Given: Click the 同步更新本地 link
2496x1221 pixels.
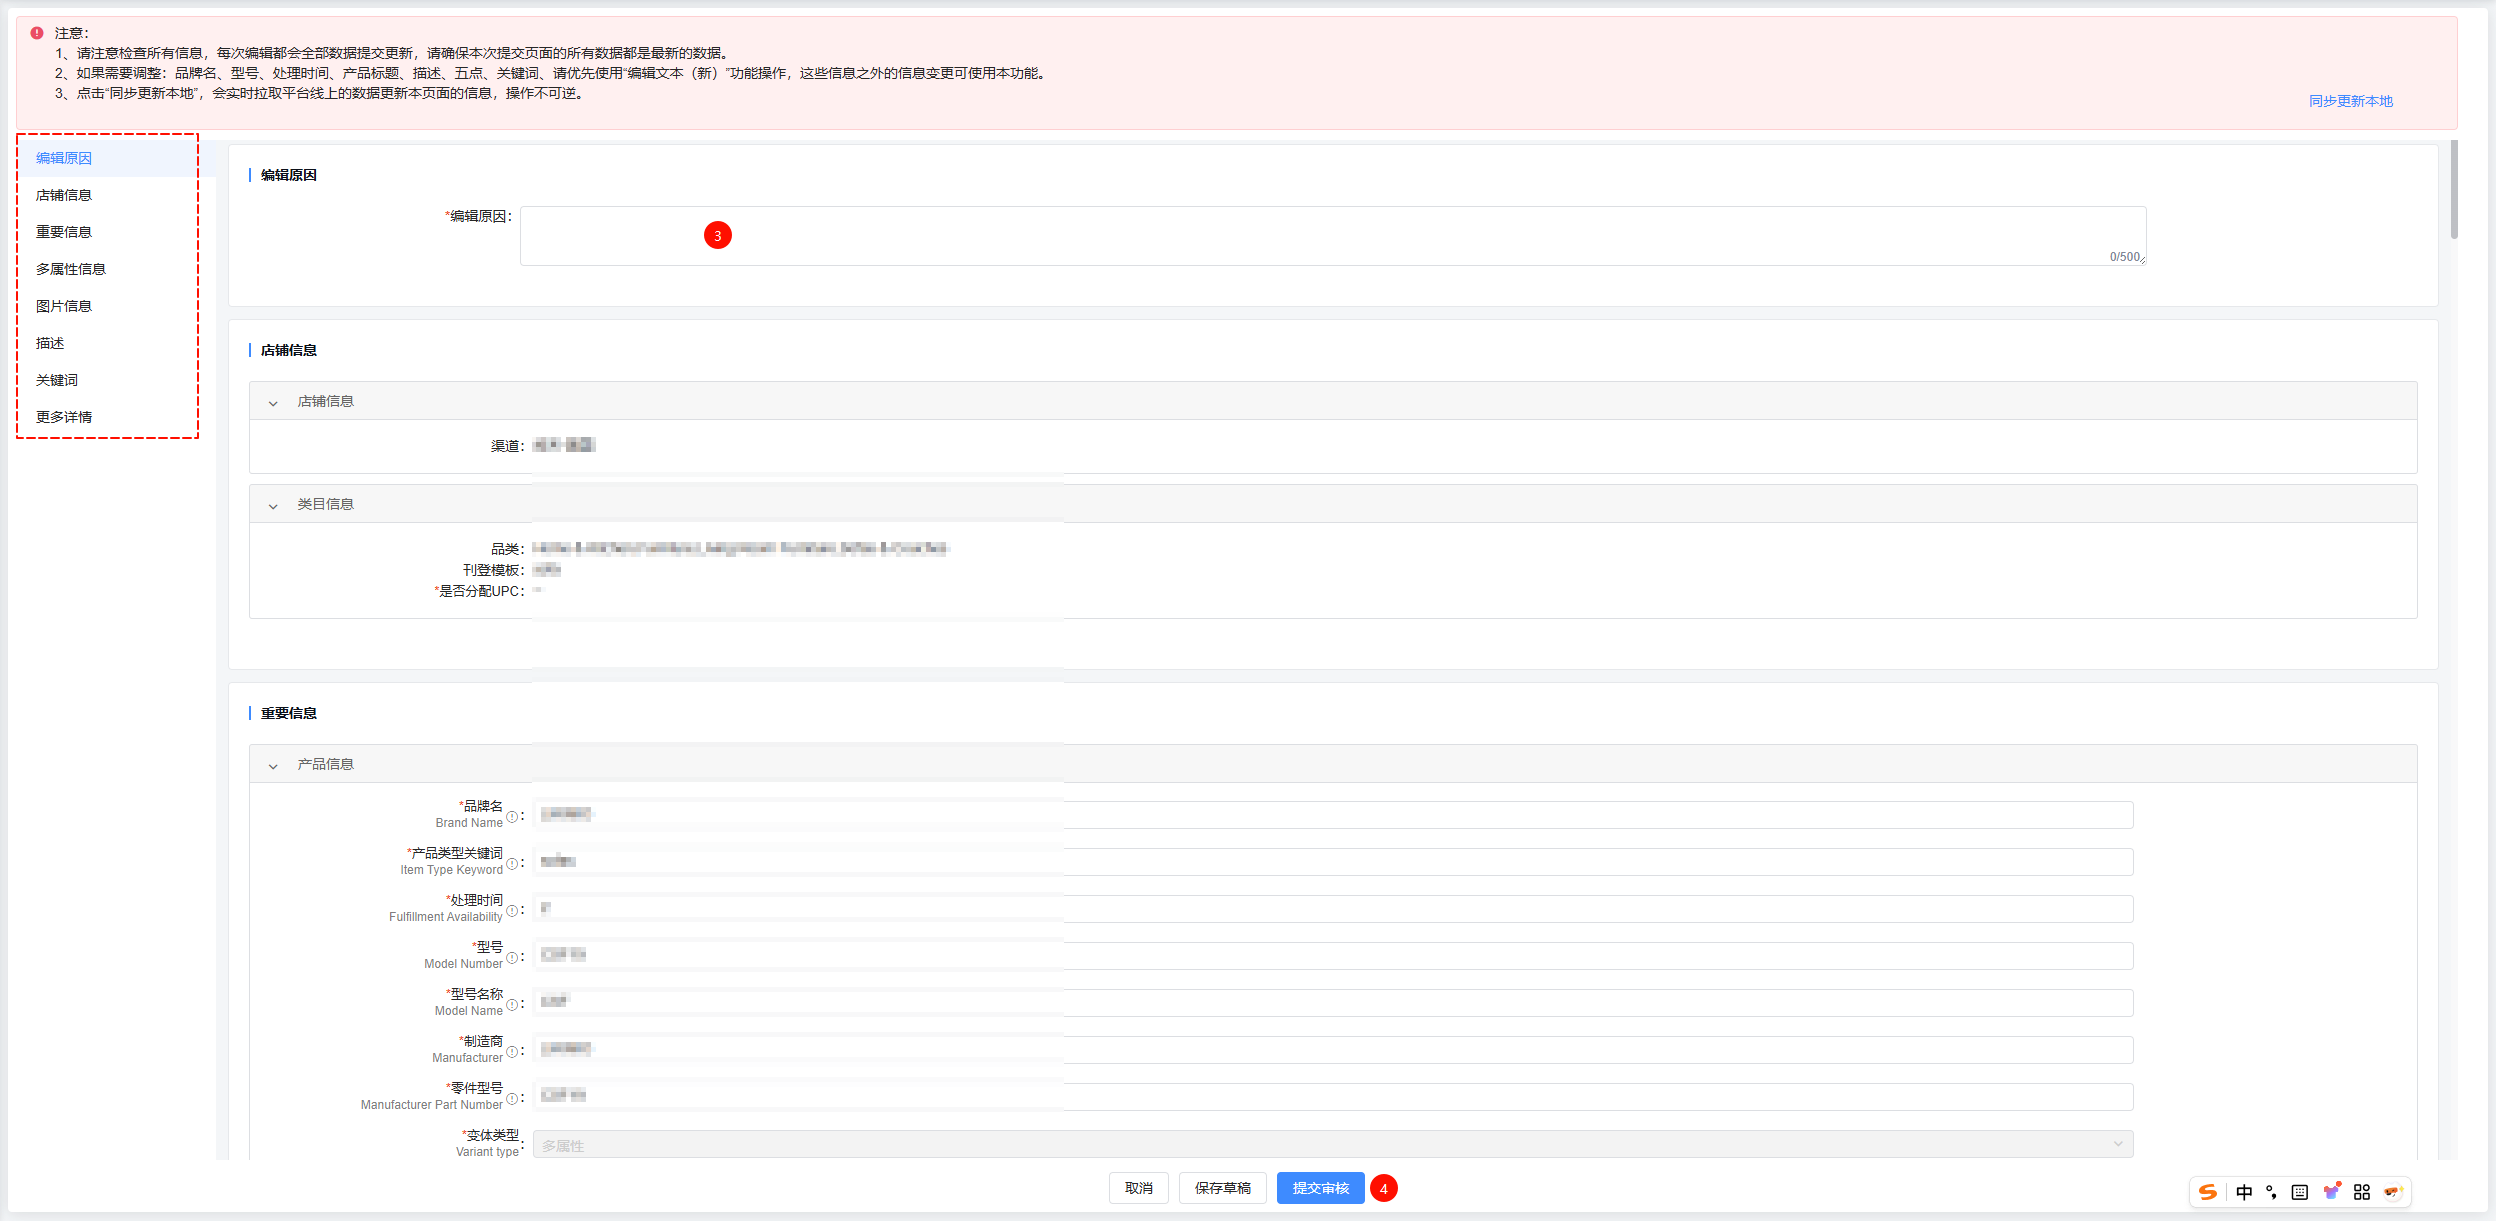Looking at the screenshot, I should tap(2350, 101).
